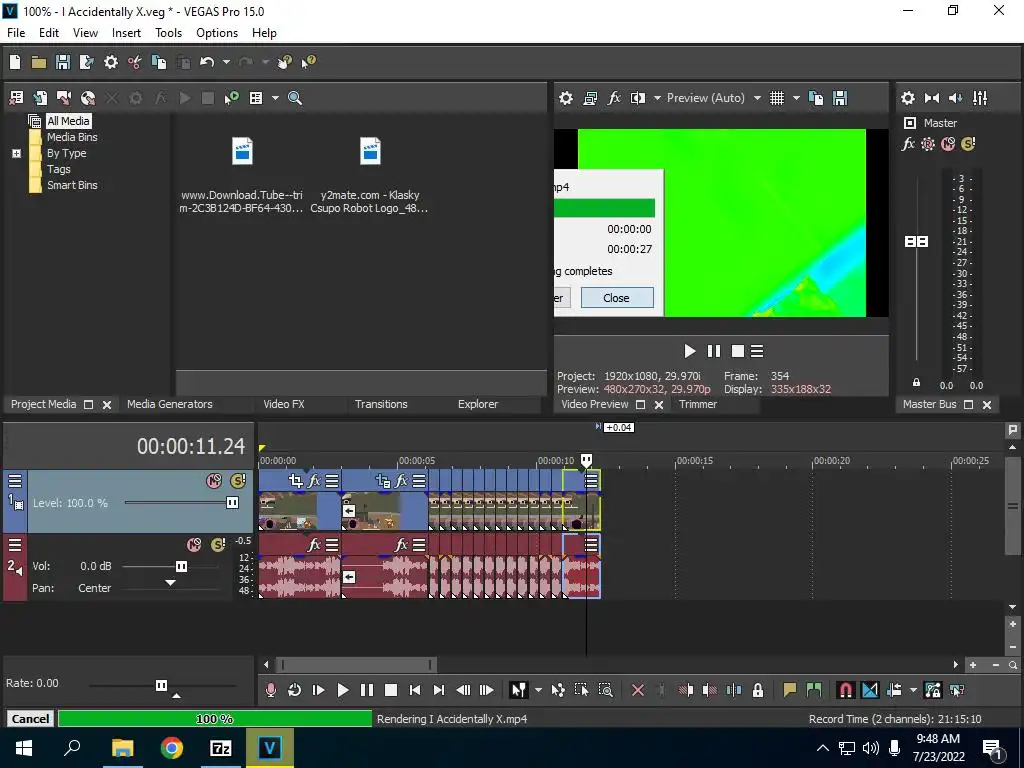Image resolution: width=1024 pixels, height=768 pixels.
Task: Copy snapshot to clipboard in preview toolbar
Action: [x=816, y=98]
